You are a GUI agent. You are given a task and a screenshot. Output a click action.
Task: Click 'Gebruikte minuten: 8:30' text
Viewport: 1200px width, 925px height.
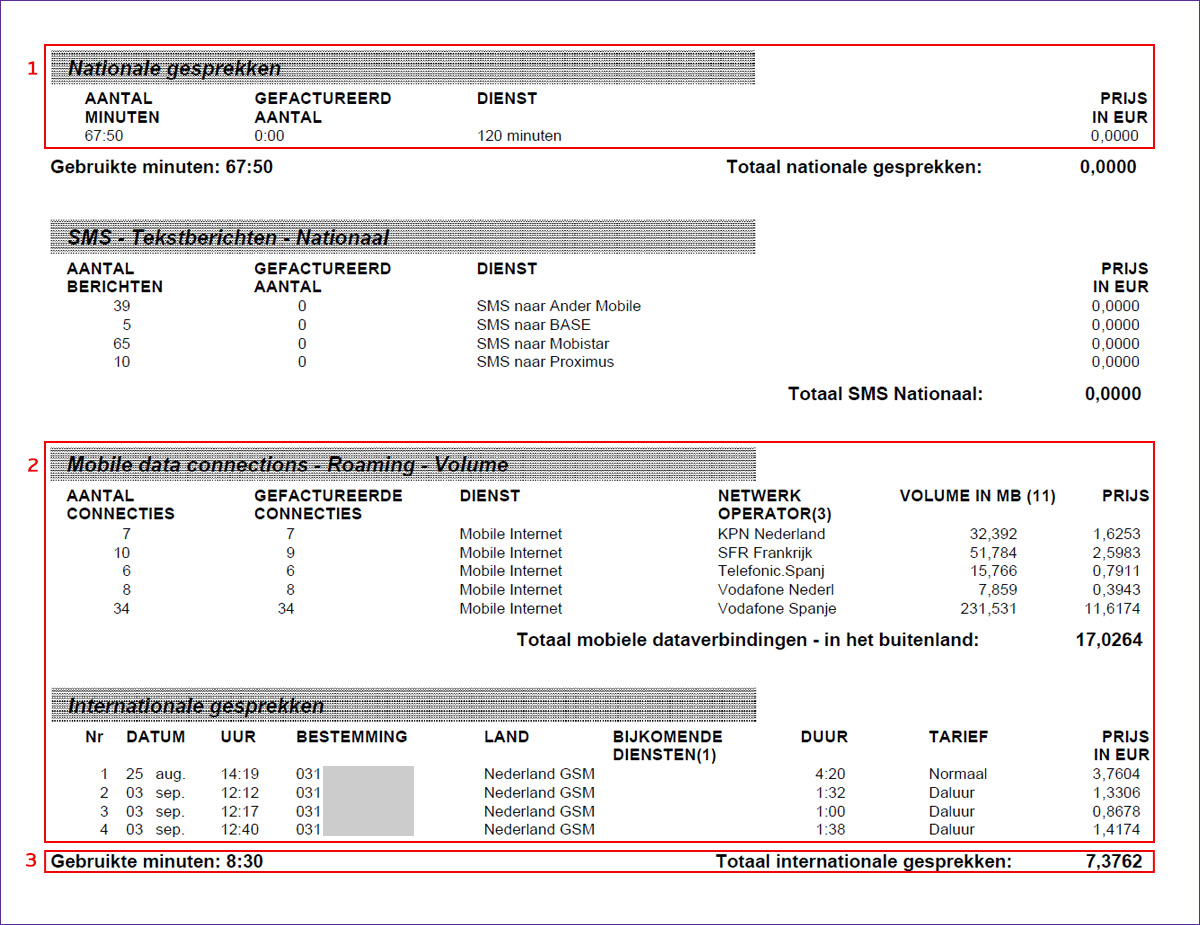157,861
